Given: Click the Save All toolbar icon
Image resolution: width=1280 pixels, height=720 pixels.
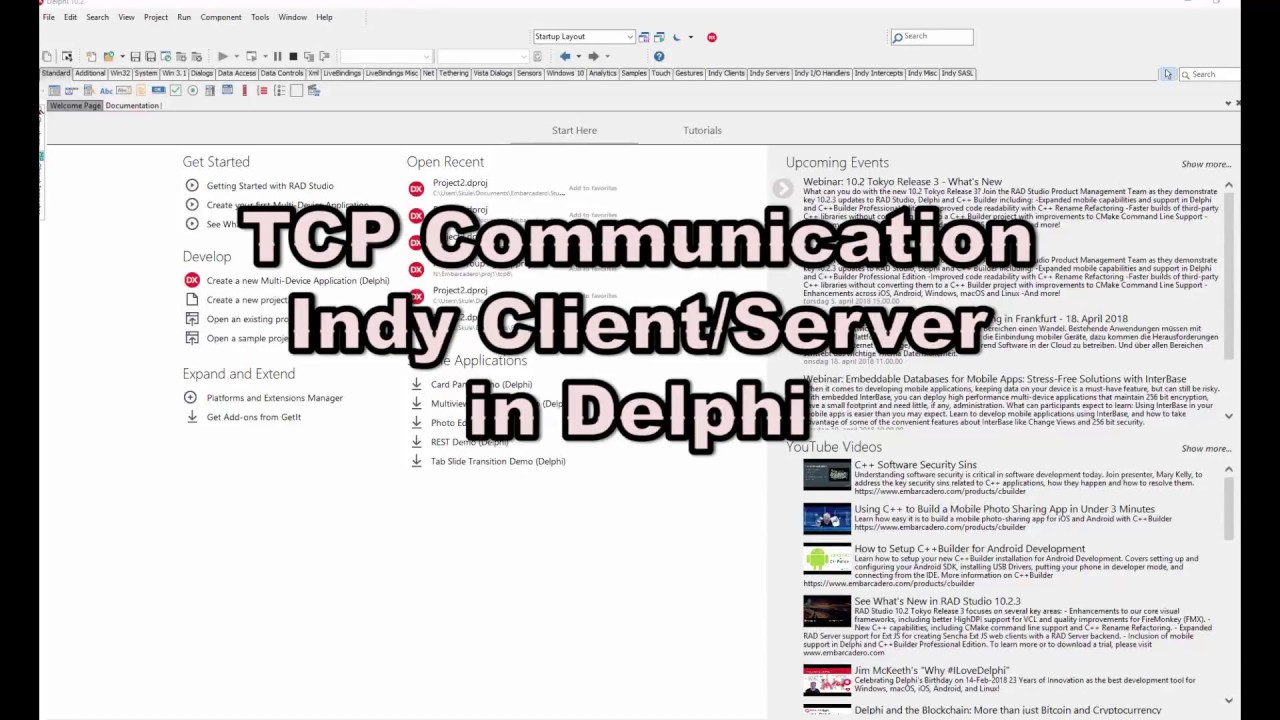Looking at the screenshot, I should pyautogui.click(x=150, y=56).
